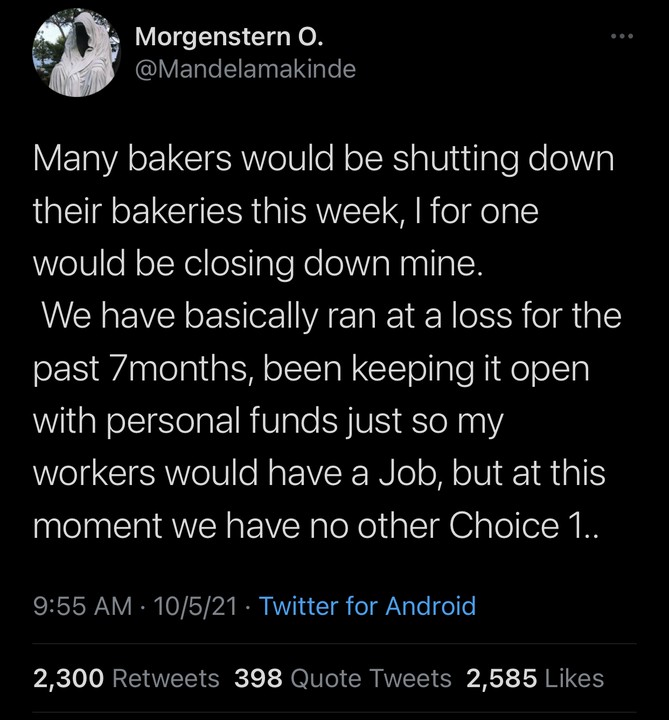Click the number 2,585 like count
This screenshot has height=720, width=669.
pyautogui.click(x=502, y=678)
